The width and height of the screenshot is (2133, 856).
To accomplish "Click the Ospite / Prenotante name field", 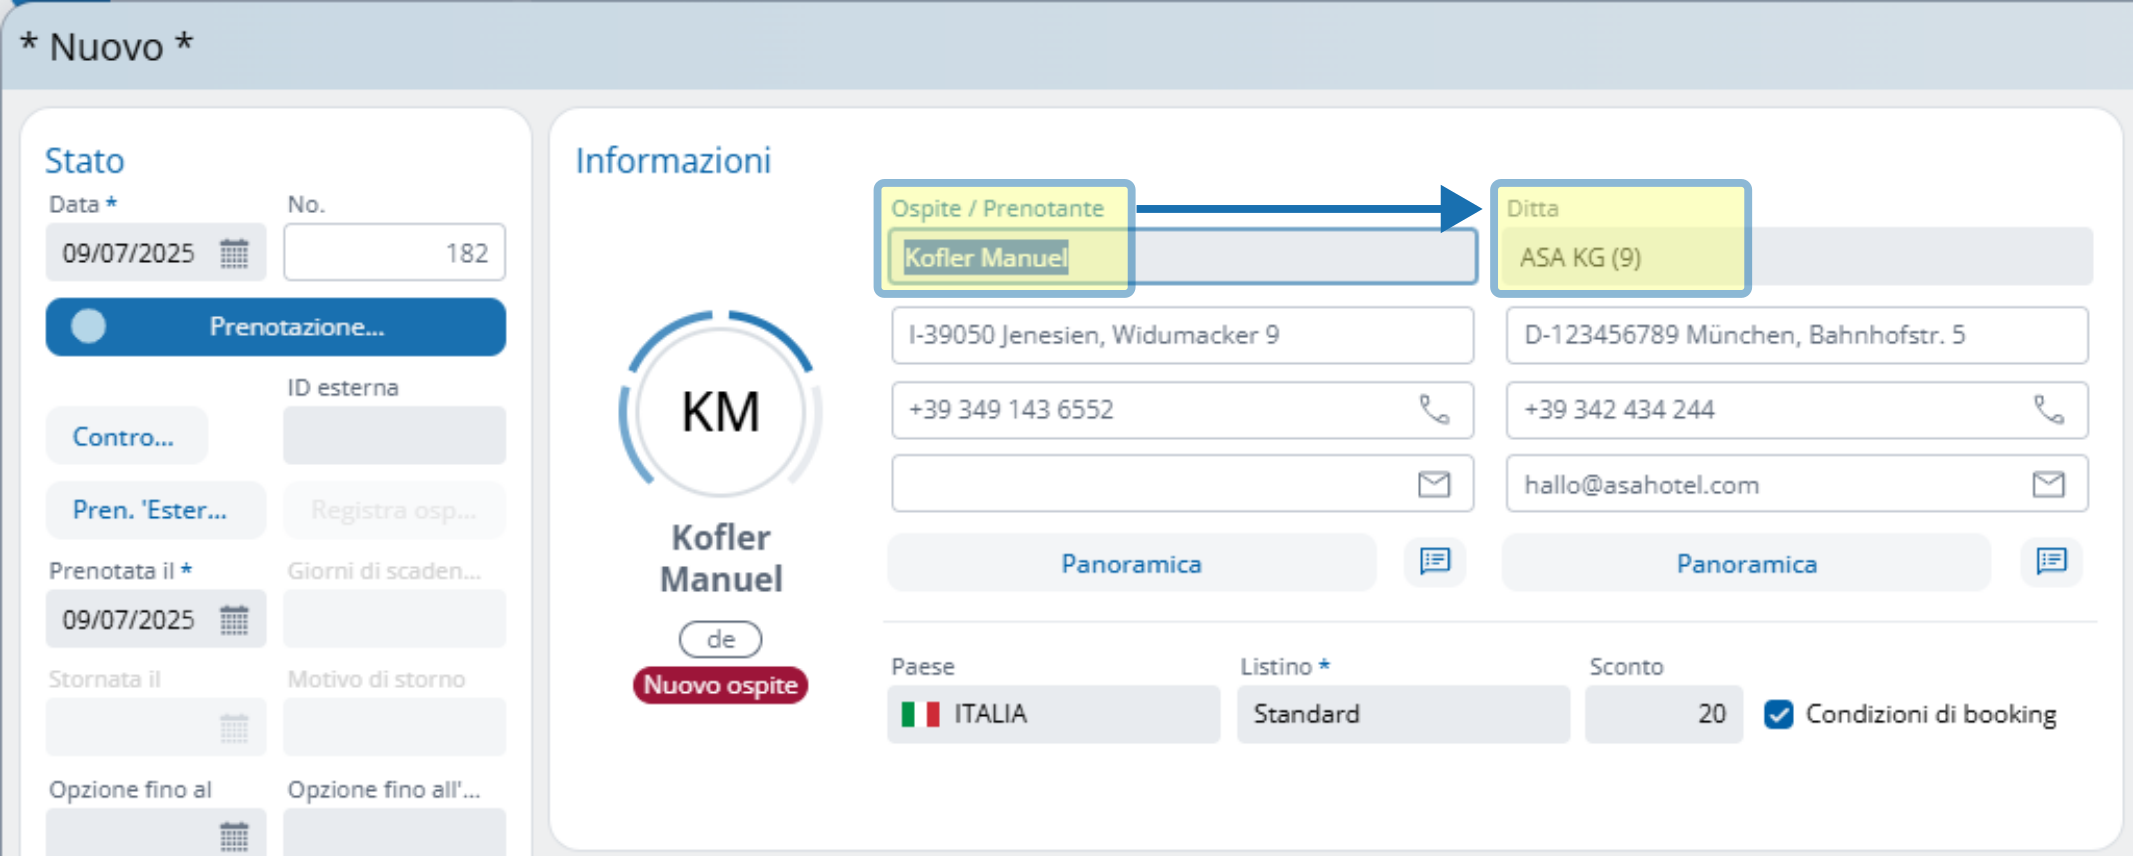I will pyautogui.click(x=1182, y=257).
